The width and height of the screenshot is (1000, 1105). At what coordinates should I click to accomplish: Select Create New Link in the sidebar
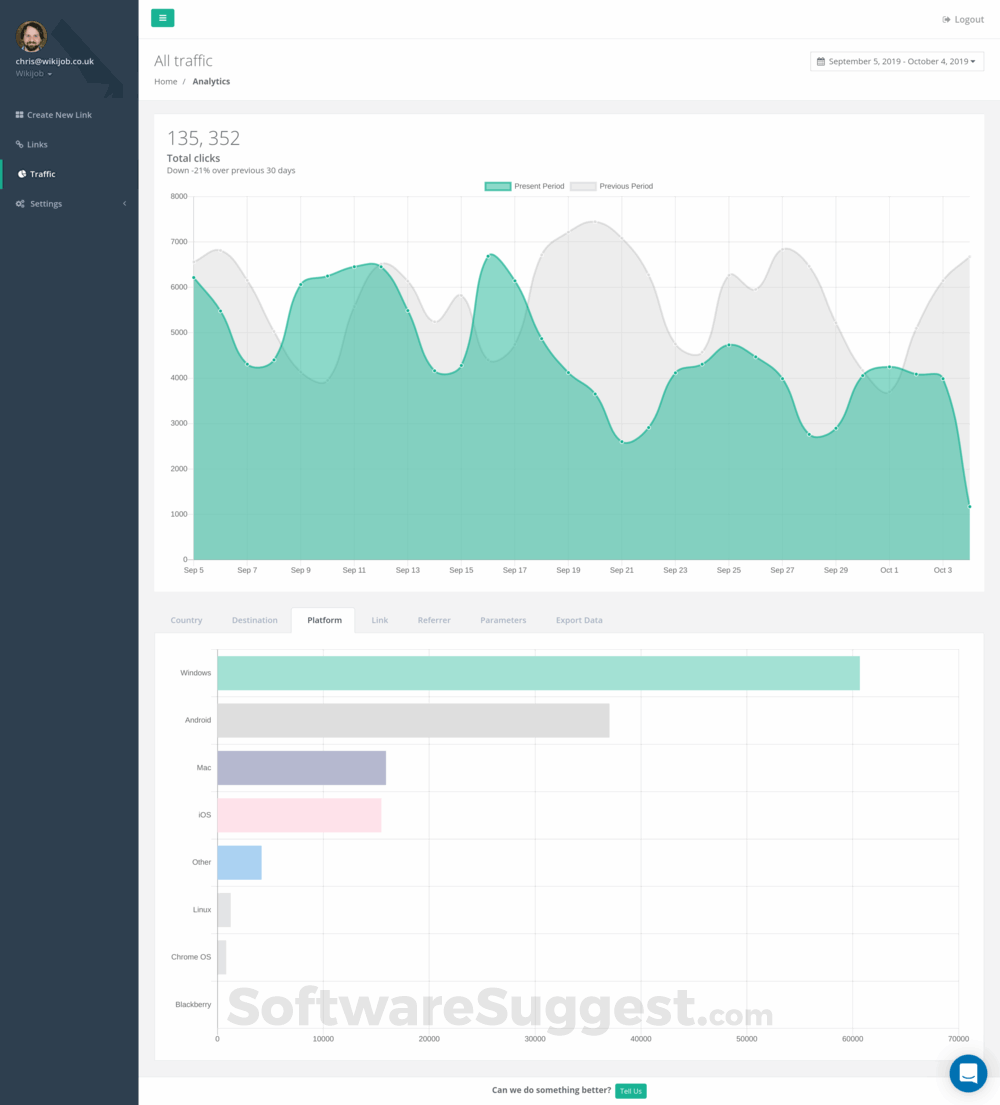[x=57, y=114]
